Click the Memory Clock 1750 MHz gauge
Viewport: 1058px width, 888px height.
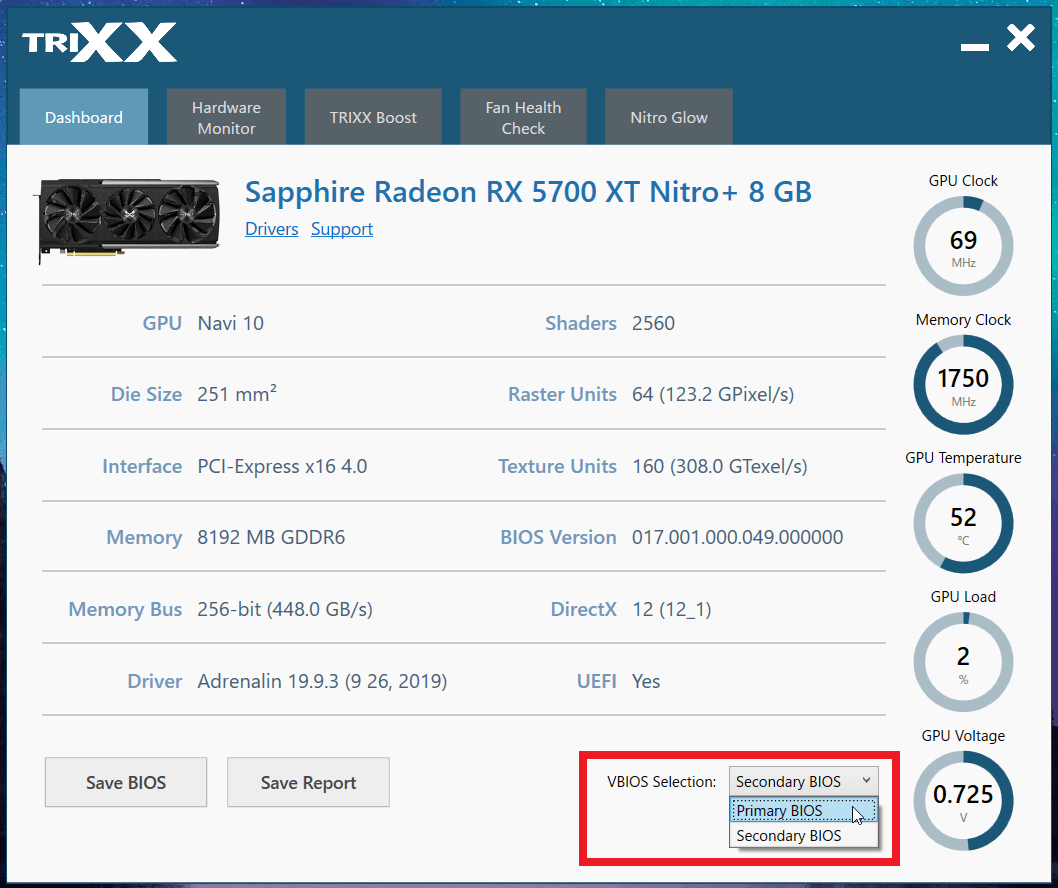[x=964, y=385]
